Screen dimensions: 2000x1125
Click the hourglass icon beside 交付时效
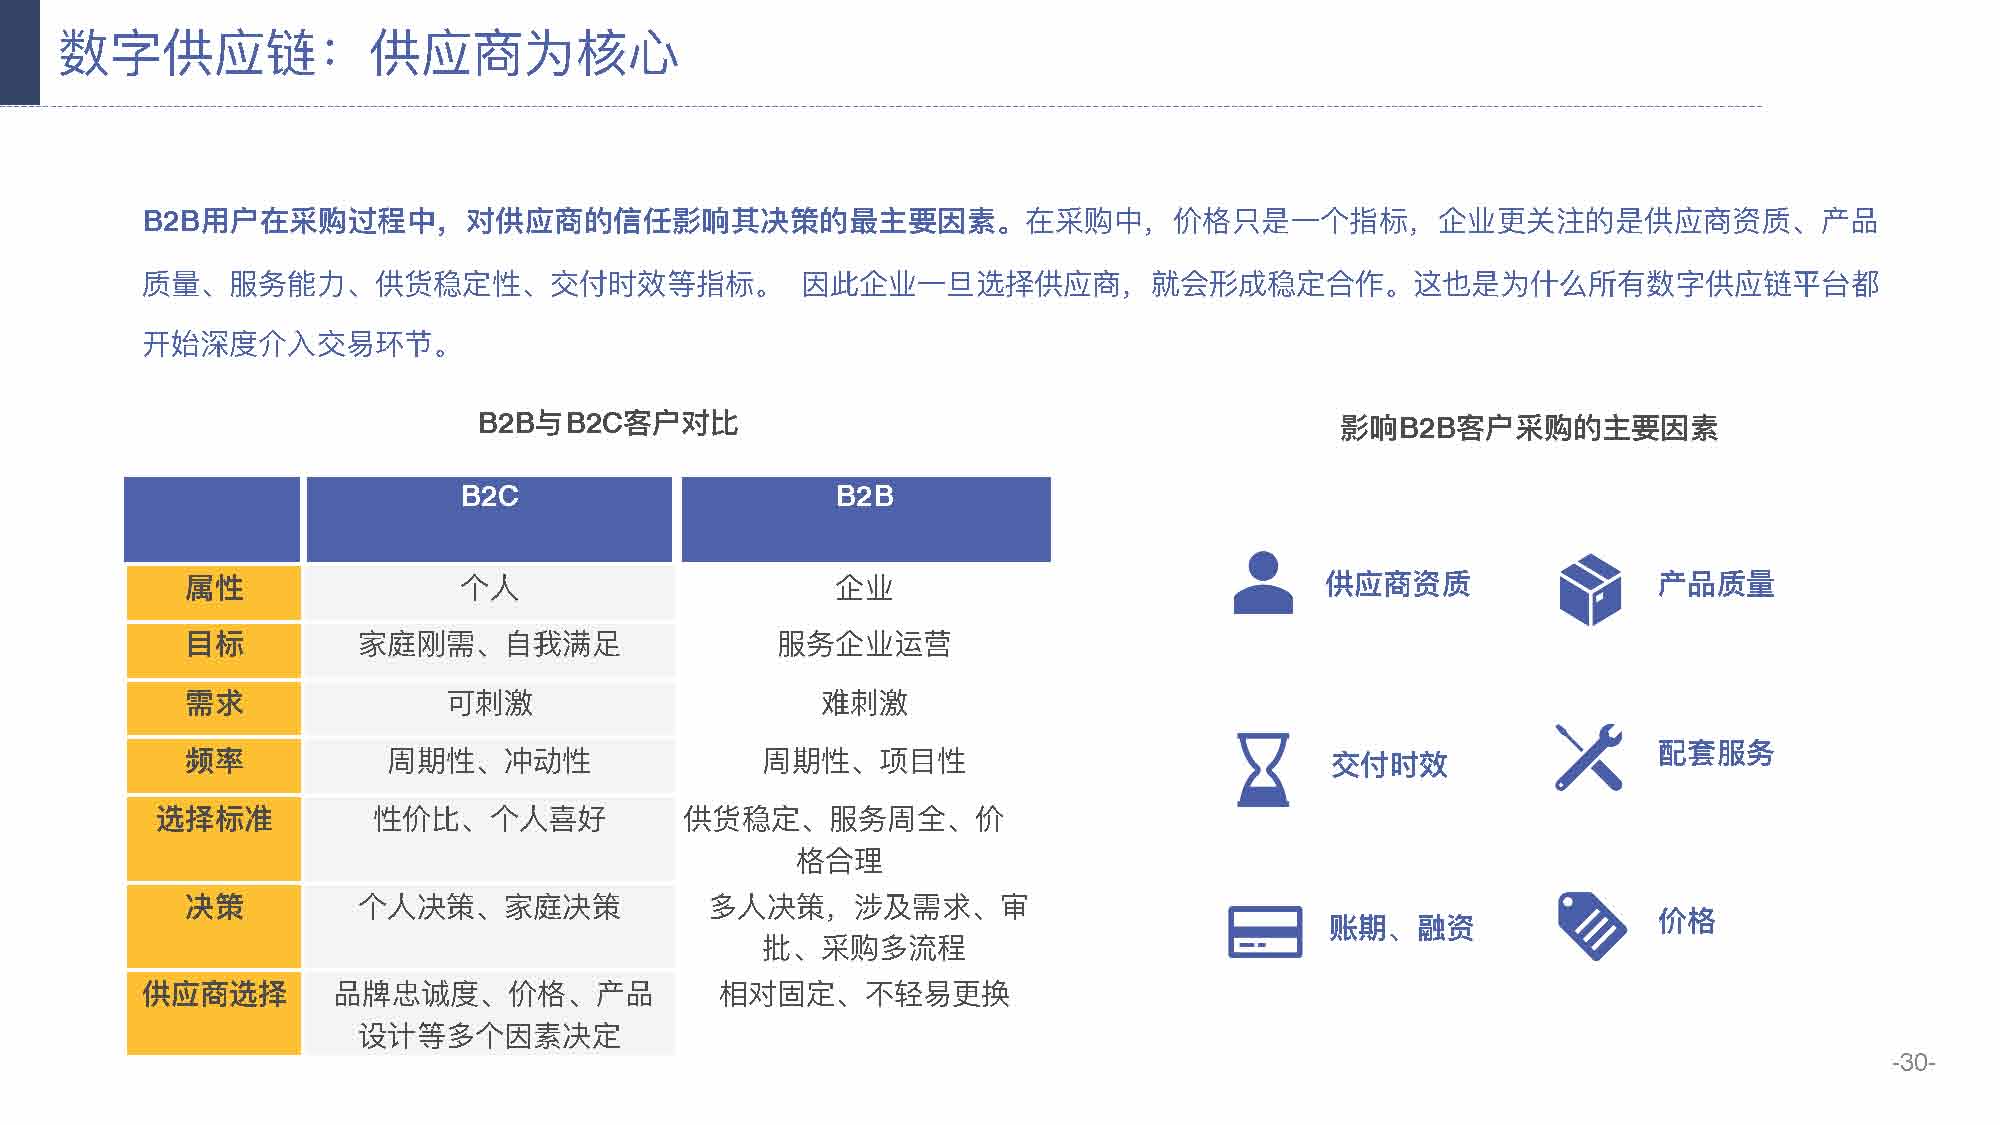[x=1263, y=769]
